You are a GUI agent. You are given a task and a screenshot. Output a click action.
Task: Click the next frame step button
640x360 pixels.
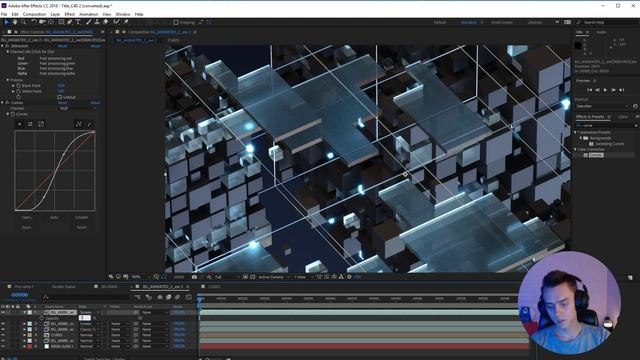coord(613,90)
